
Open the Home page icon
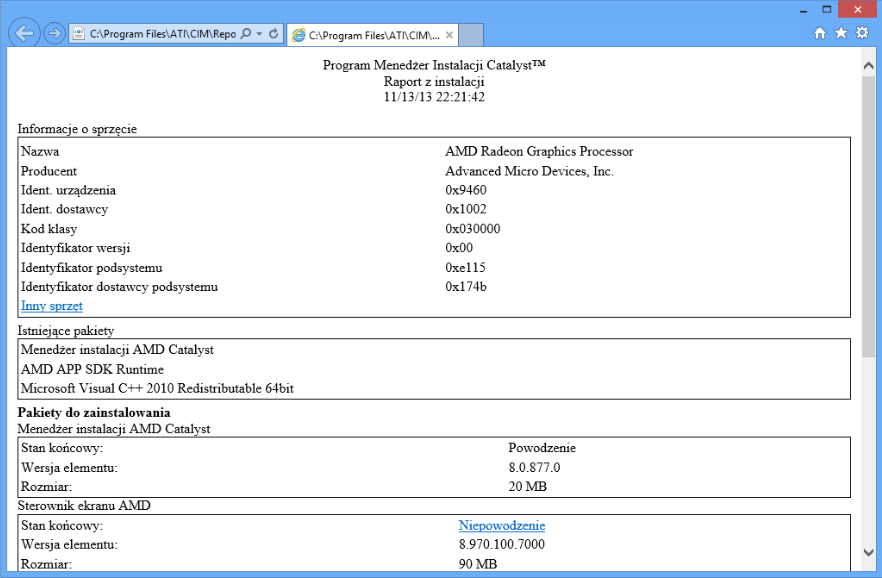click(820, 33)
